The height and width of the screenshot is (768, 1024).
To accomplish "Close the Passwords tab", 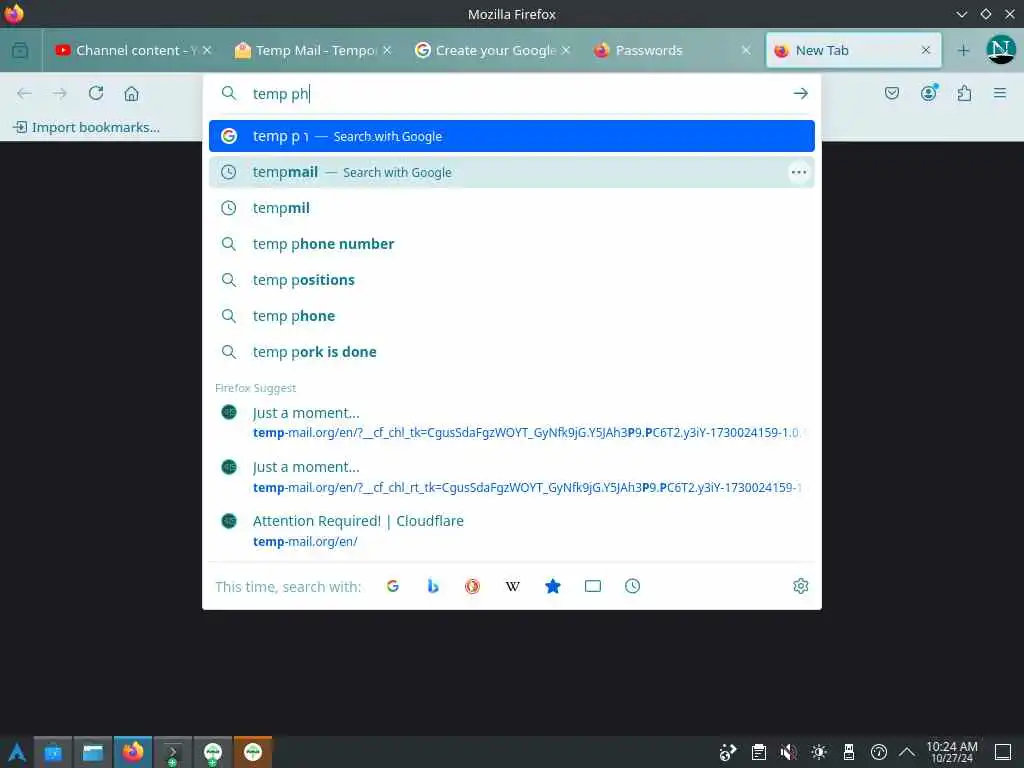I will (746, 50).
